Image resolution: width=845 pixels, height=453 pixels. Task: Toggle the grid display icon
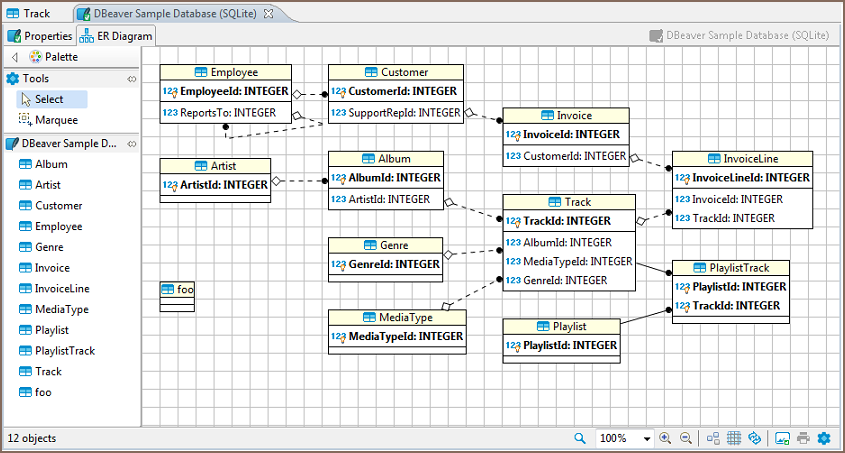point(734,438)
